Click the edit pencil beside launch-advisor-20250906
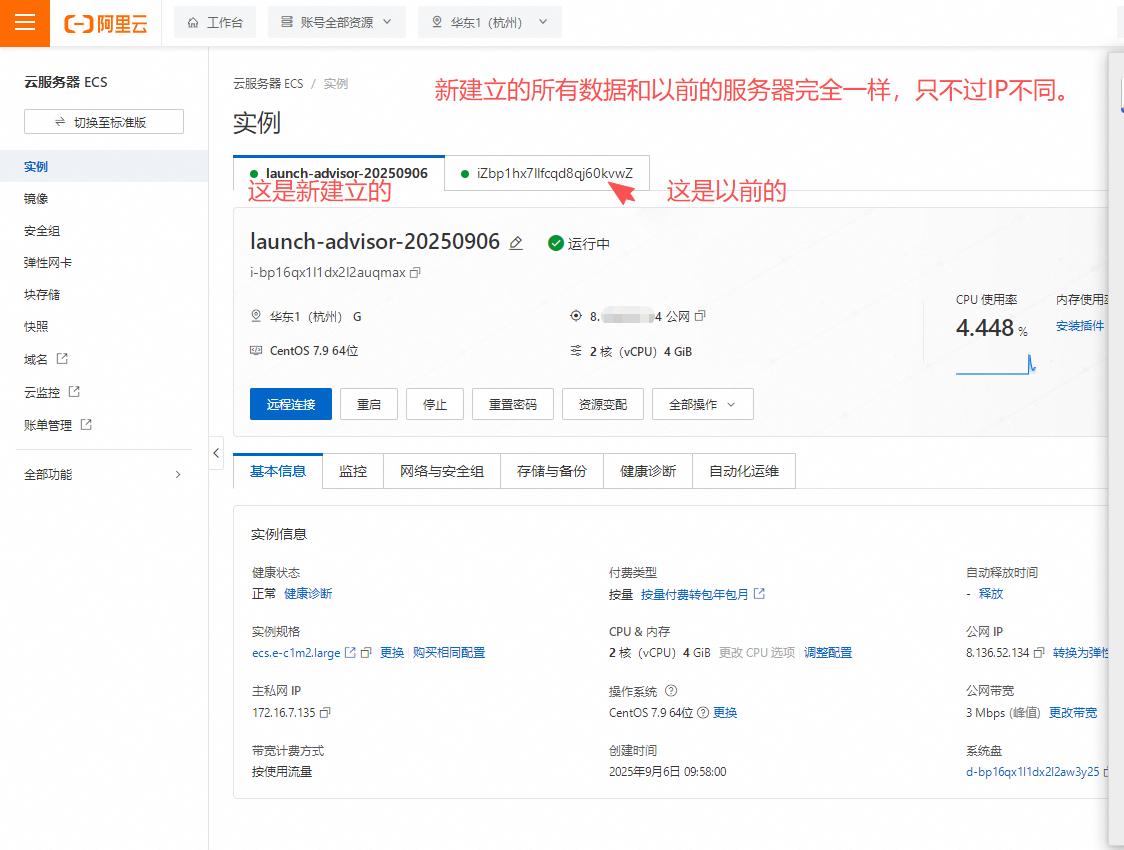Screen dimensions: 1124x850 tap(516, 243)
